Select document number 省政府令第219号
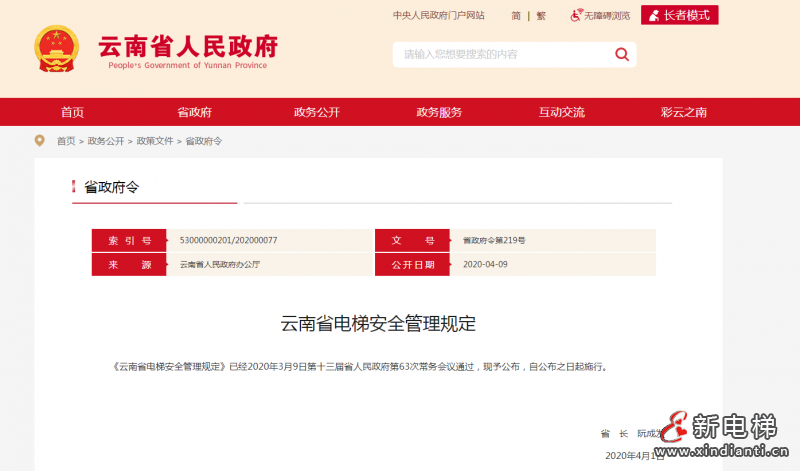The height and width of the screenshot is (471, 800). click(494, 240)
